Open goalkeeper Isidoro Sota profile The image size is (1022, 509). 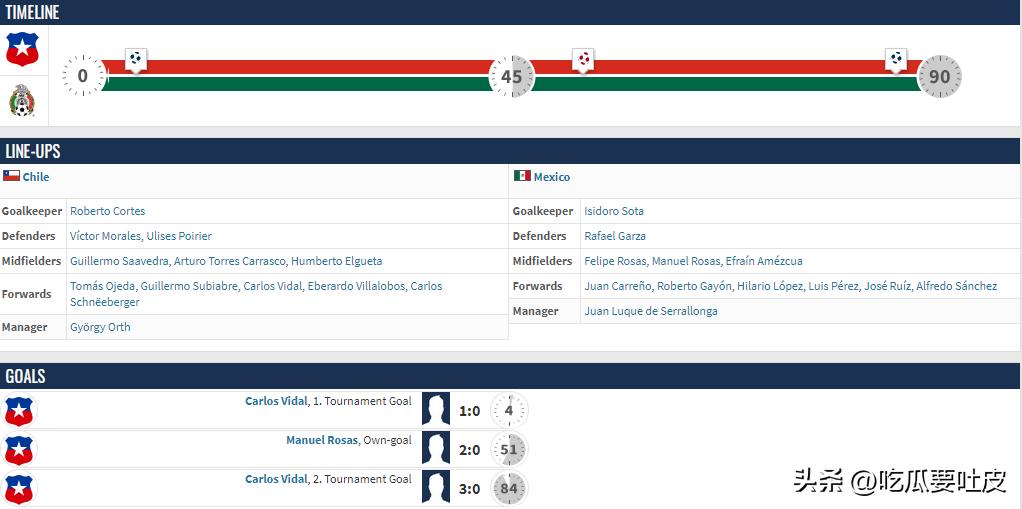click(614, 211)
